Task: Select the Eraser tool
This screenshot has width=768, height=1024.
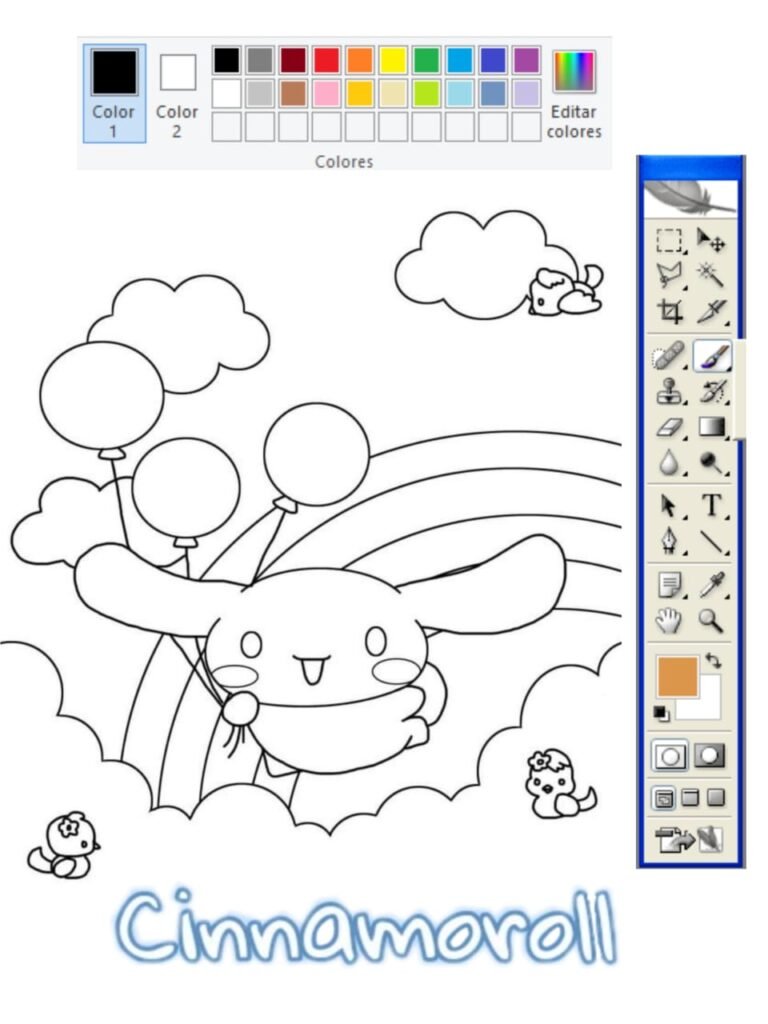Action: [x=669, y=428]
